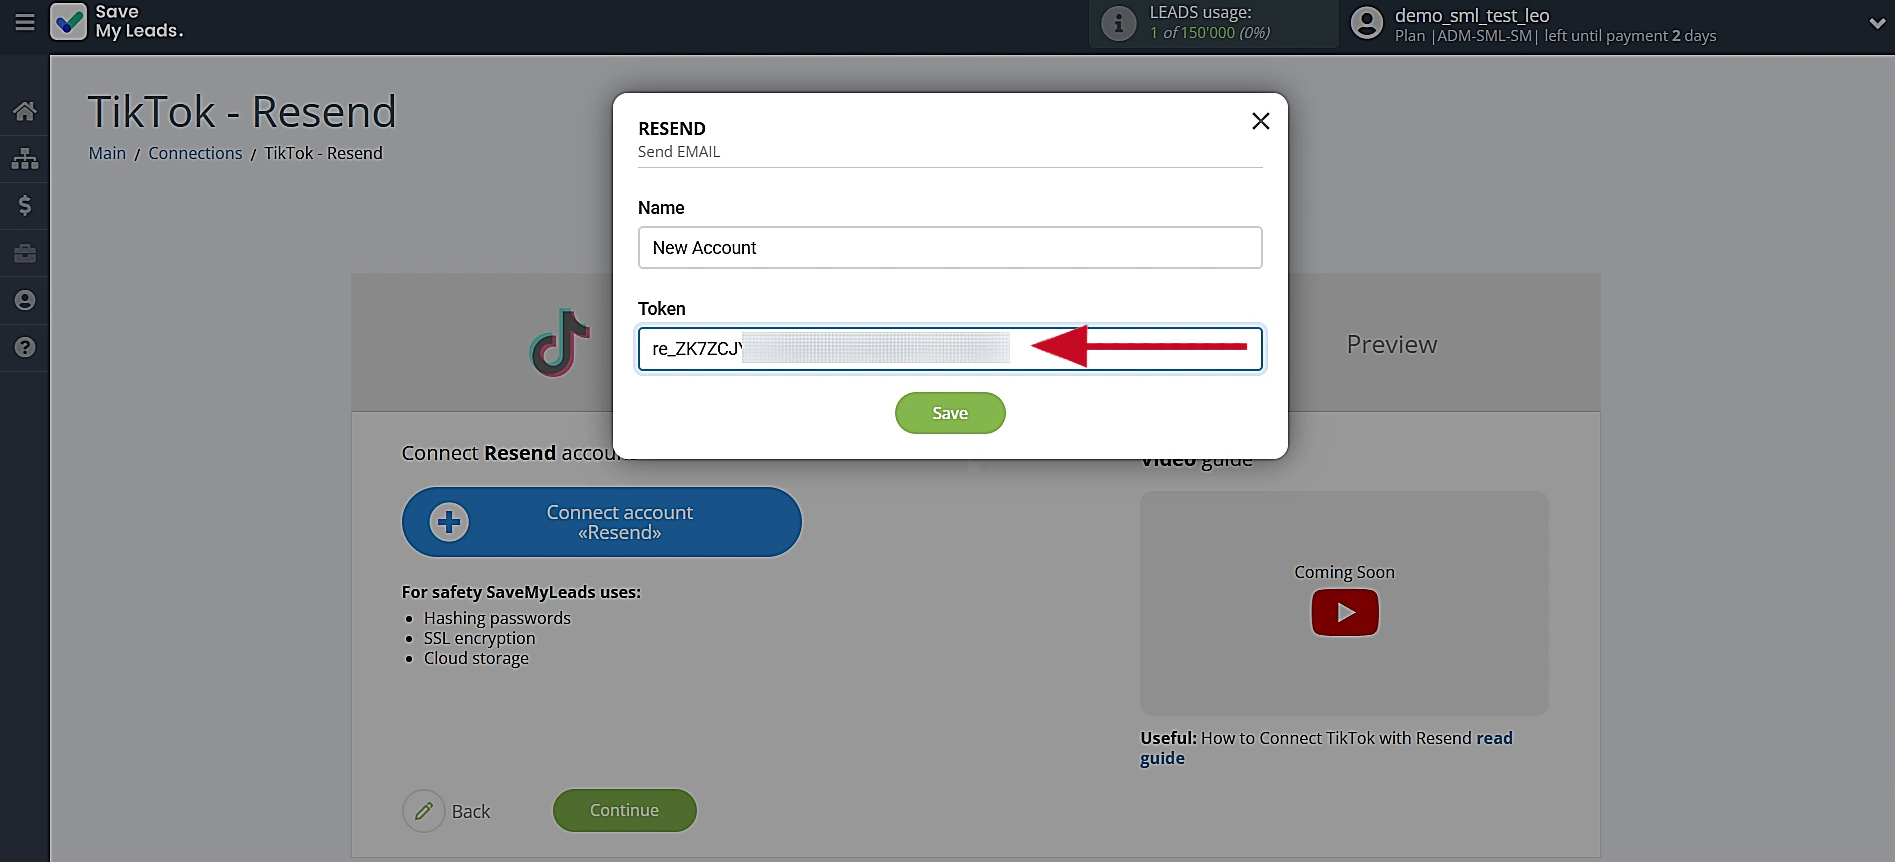Viewport: 1895px width, 862px height.
Task: Close the RESEND dialog
Action: [x=1260, y=121]
